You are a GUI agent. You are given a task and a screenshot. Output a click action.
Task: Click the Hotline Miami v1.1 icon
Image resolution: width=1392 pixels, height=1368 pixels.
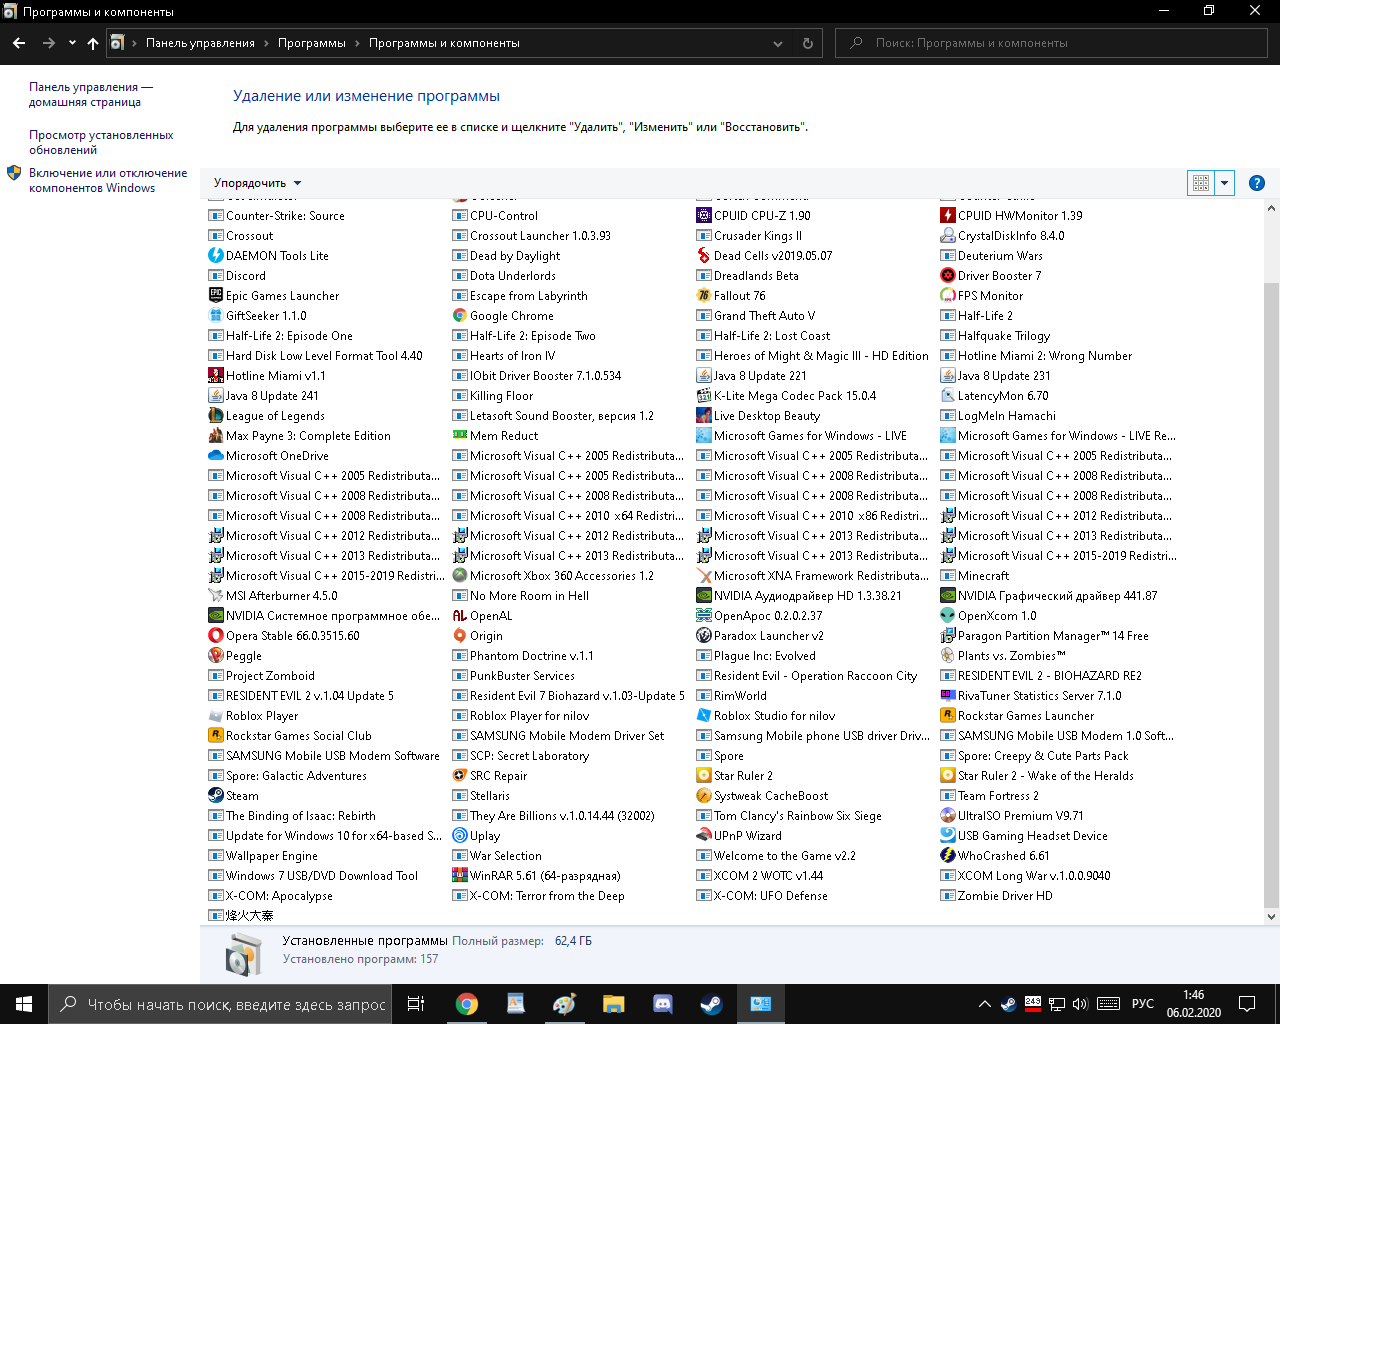click(x=215, y=376)
